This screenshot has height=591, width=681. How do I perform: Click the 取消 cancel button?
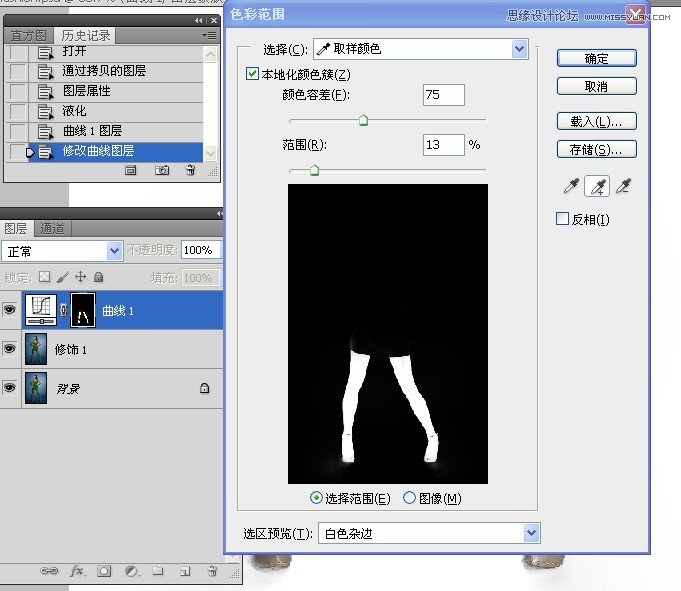click(x=597, y=86)
